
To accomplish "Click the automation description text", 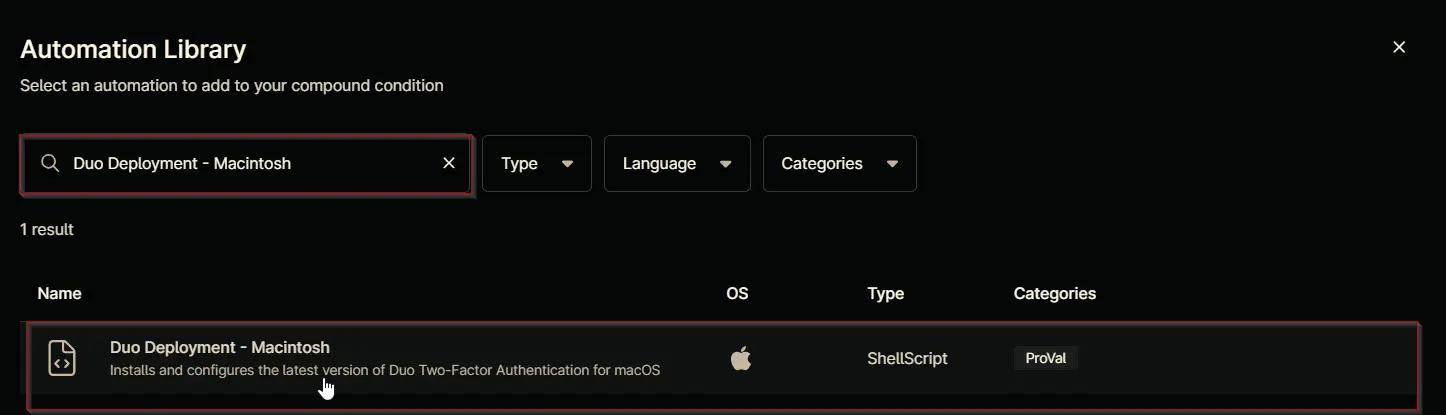I will pyautogui.click(x=385, y=370).
